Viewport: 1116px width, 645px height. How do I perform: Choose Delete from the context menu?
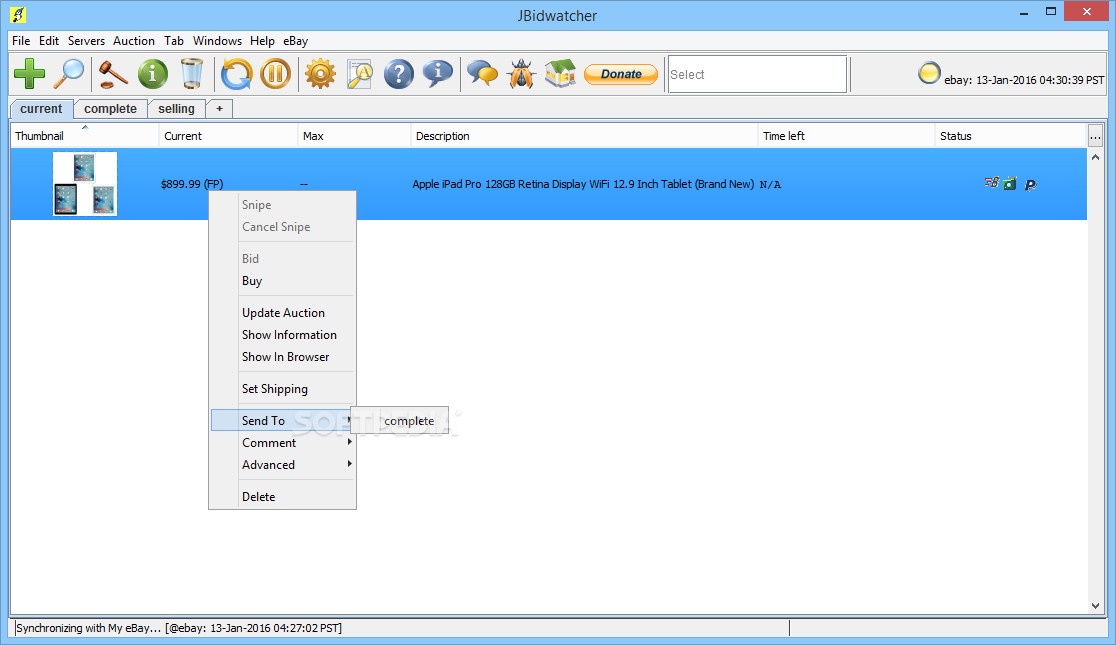click(283, 496)
